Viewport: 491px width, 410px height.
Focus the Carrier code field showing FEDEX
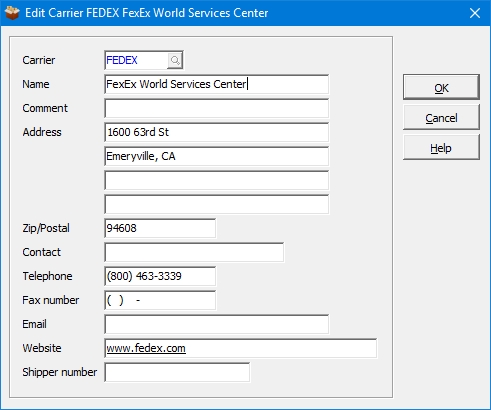[x=136, y=60]
